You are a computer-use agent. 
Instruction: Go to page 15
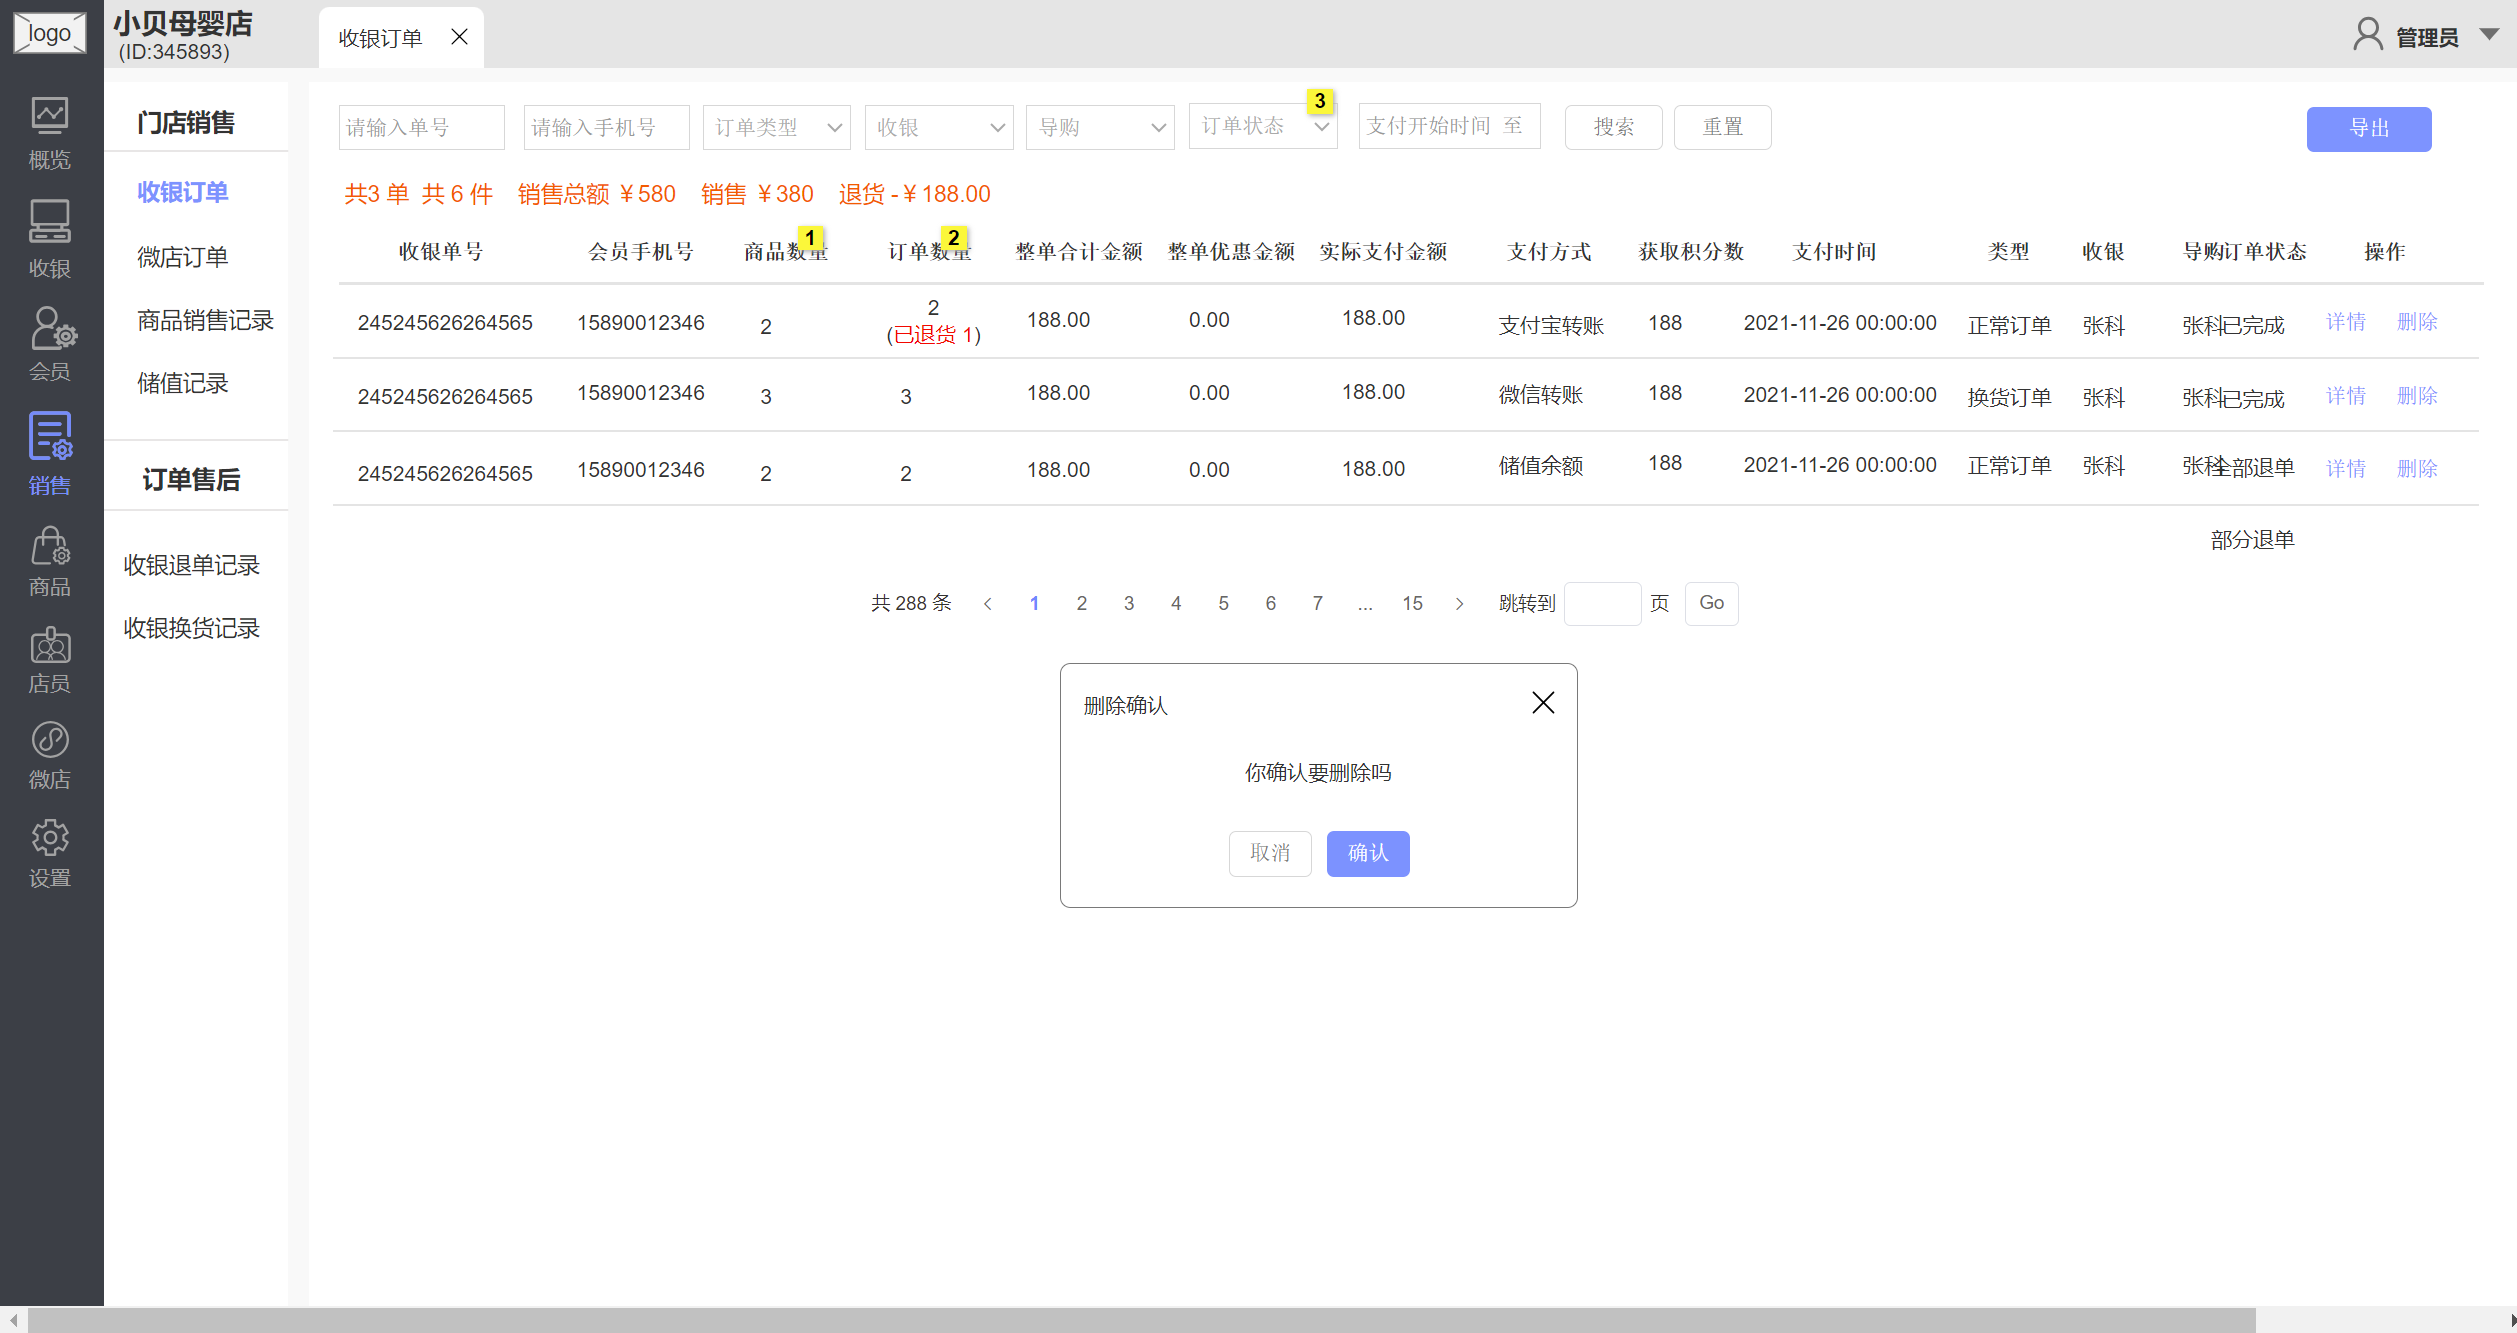click(1413, 604)
